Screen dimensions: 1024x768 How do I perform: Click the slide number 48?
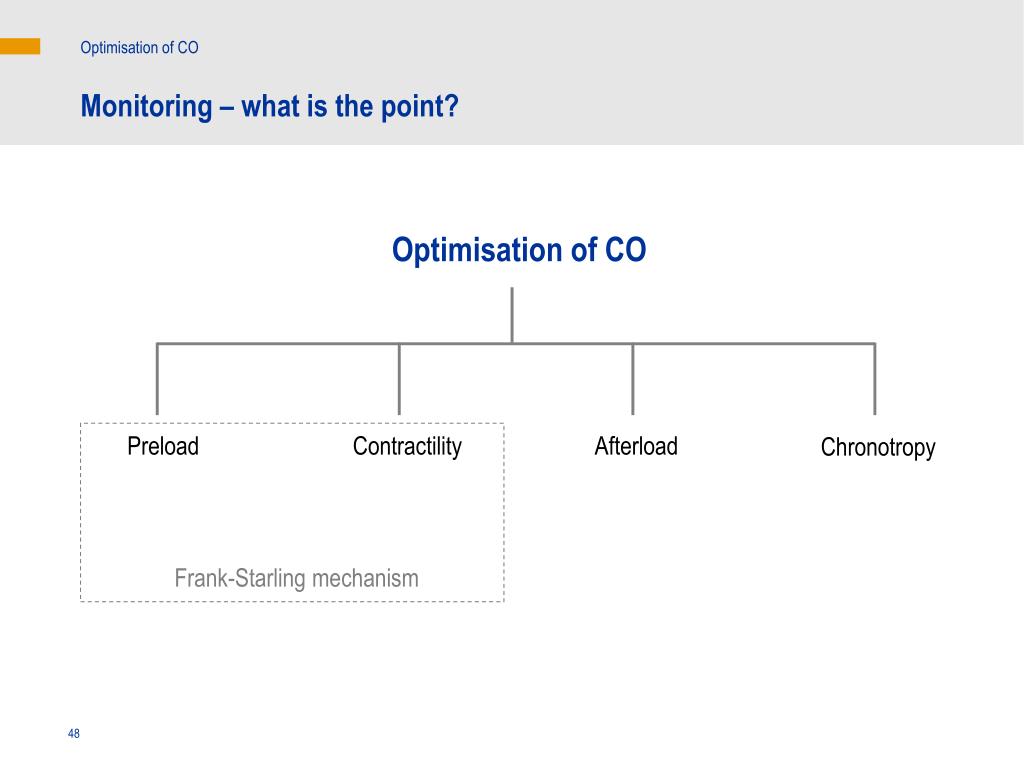pos(74,733)
